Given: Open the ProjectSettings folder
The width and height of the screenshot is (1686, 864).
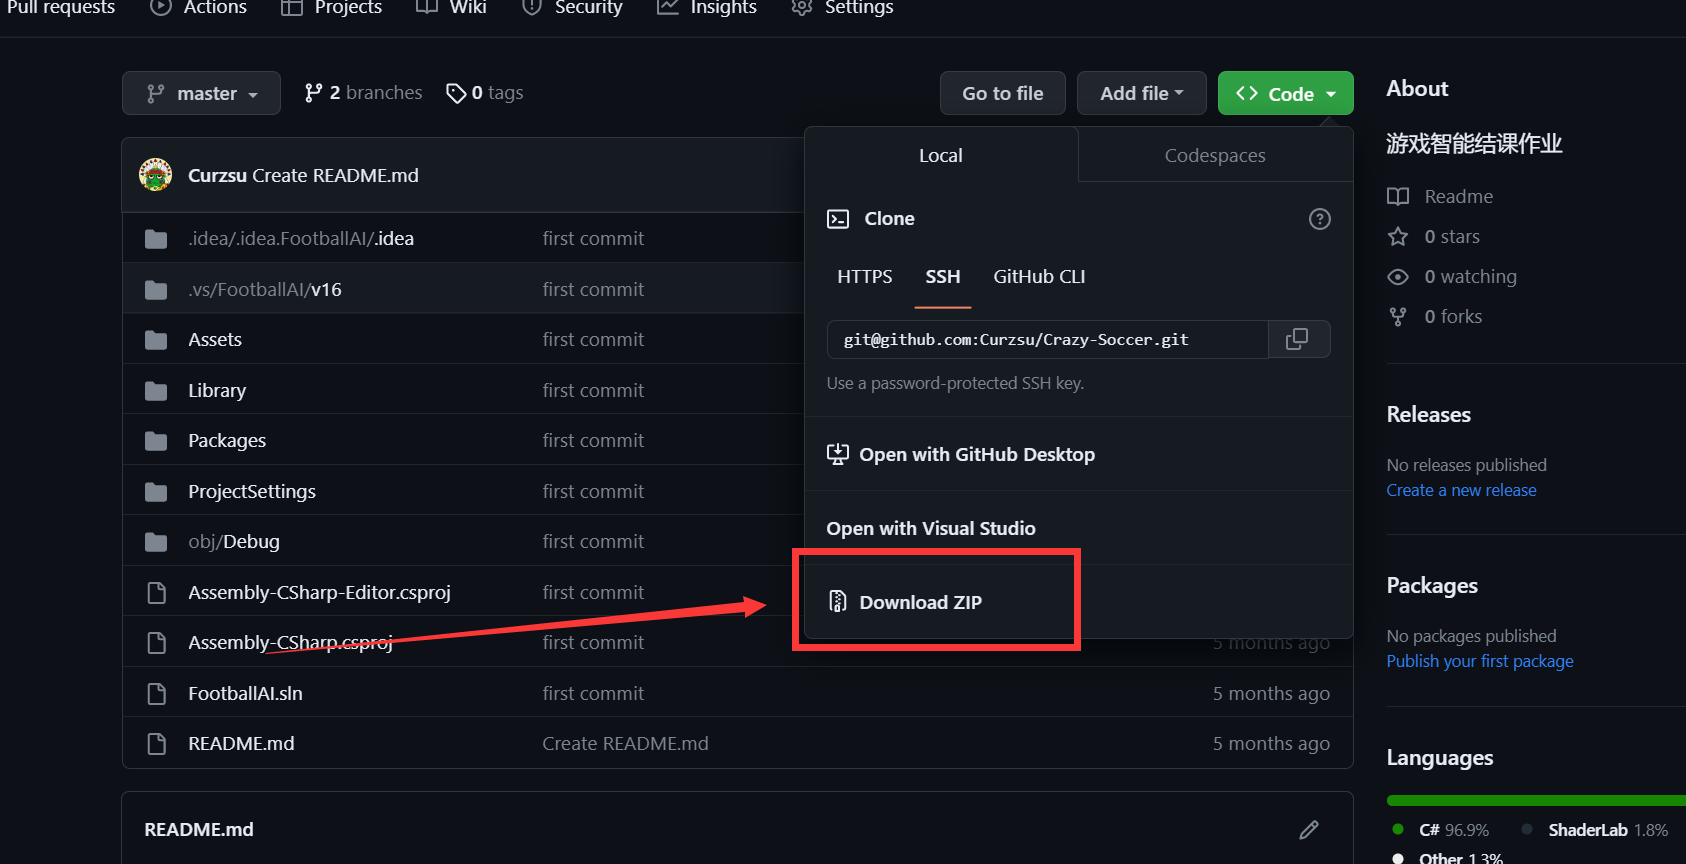Looking at the screenshot, I should pos(252,492).
